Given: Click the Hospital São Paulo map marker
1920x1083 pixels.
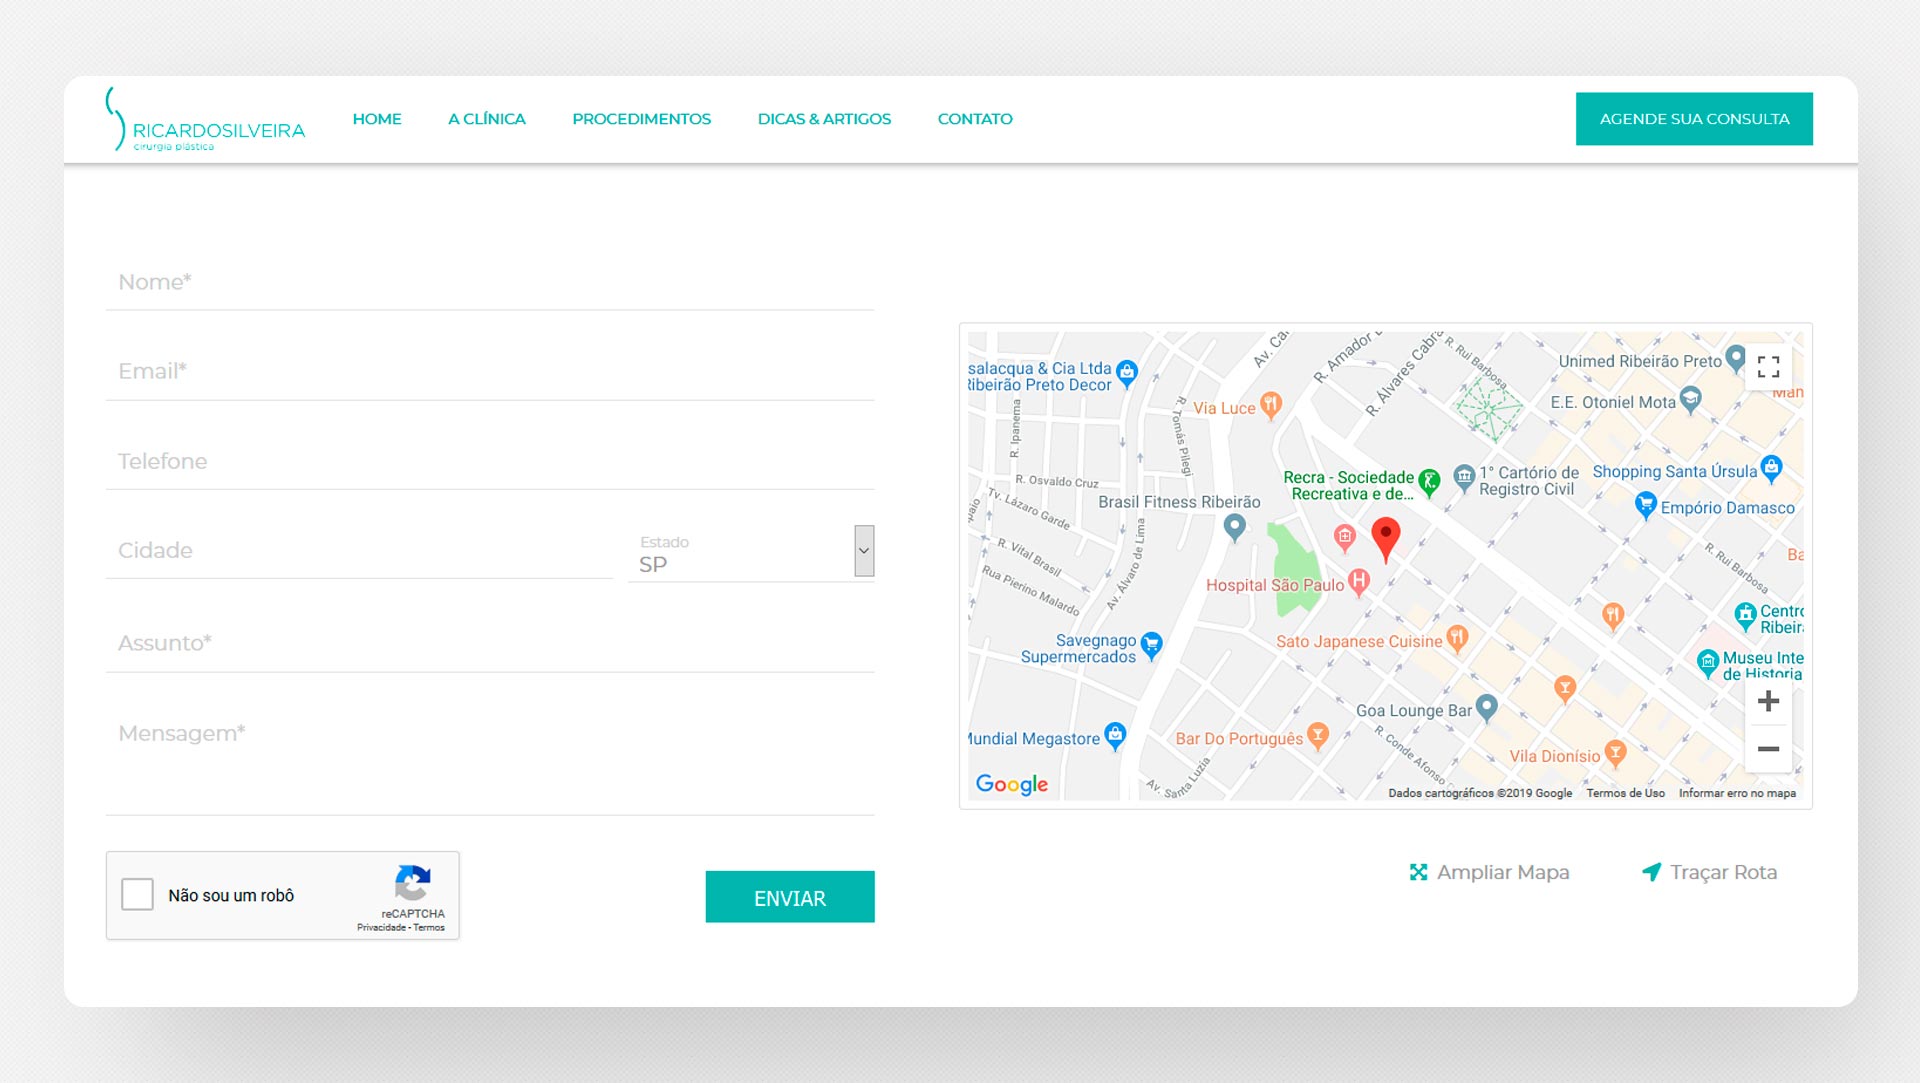Looking at the screenshot, I should 1358,581.
